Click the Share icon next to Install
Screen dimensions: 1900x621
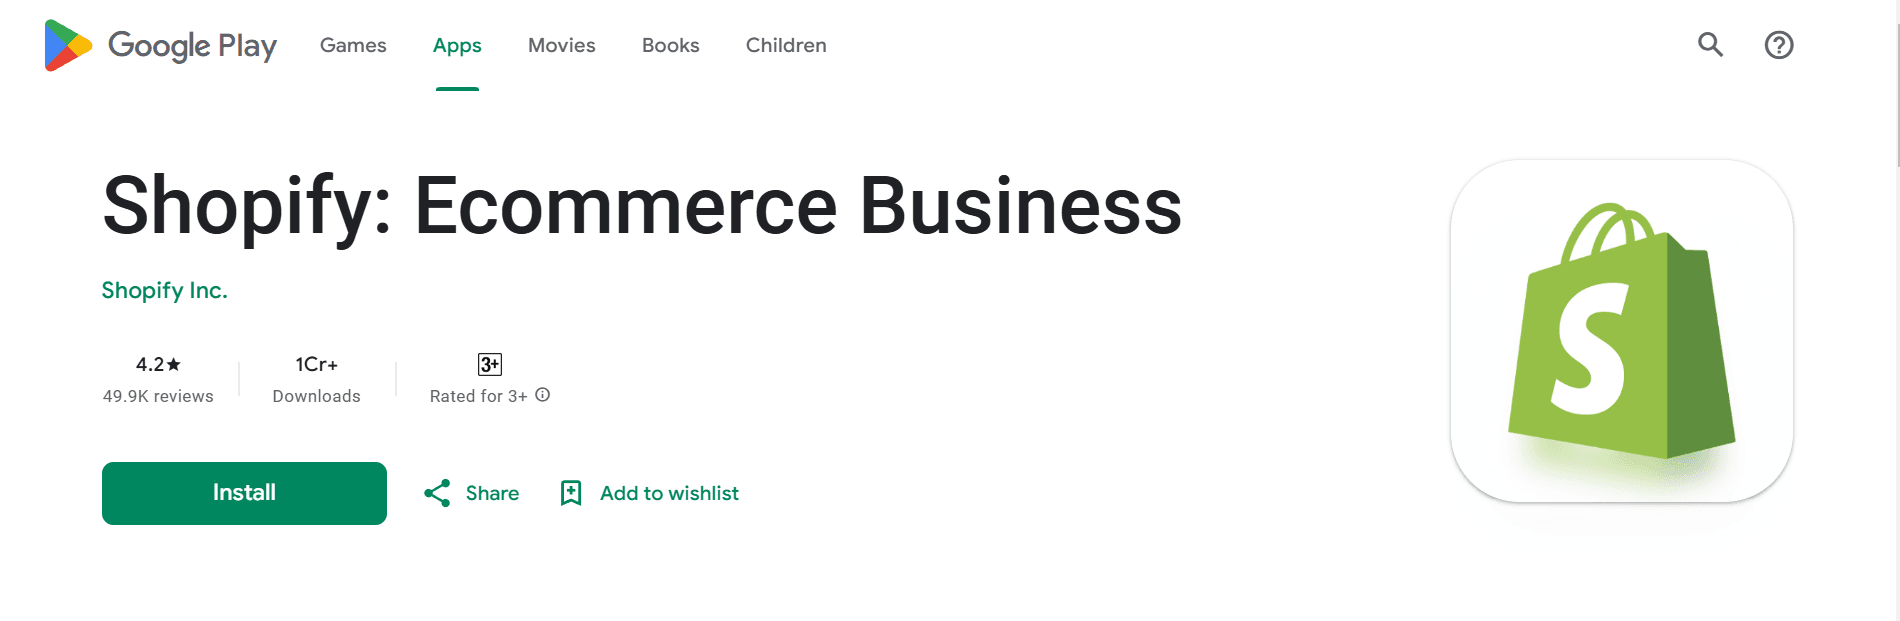click(x=437, y=492)
